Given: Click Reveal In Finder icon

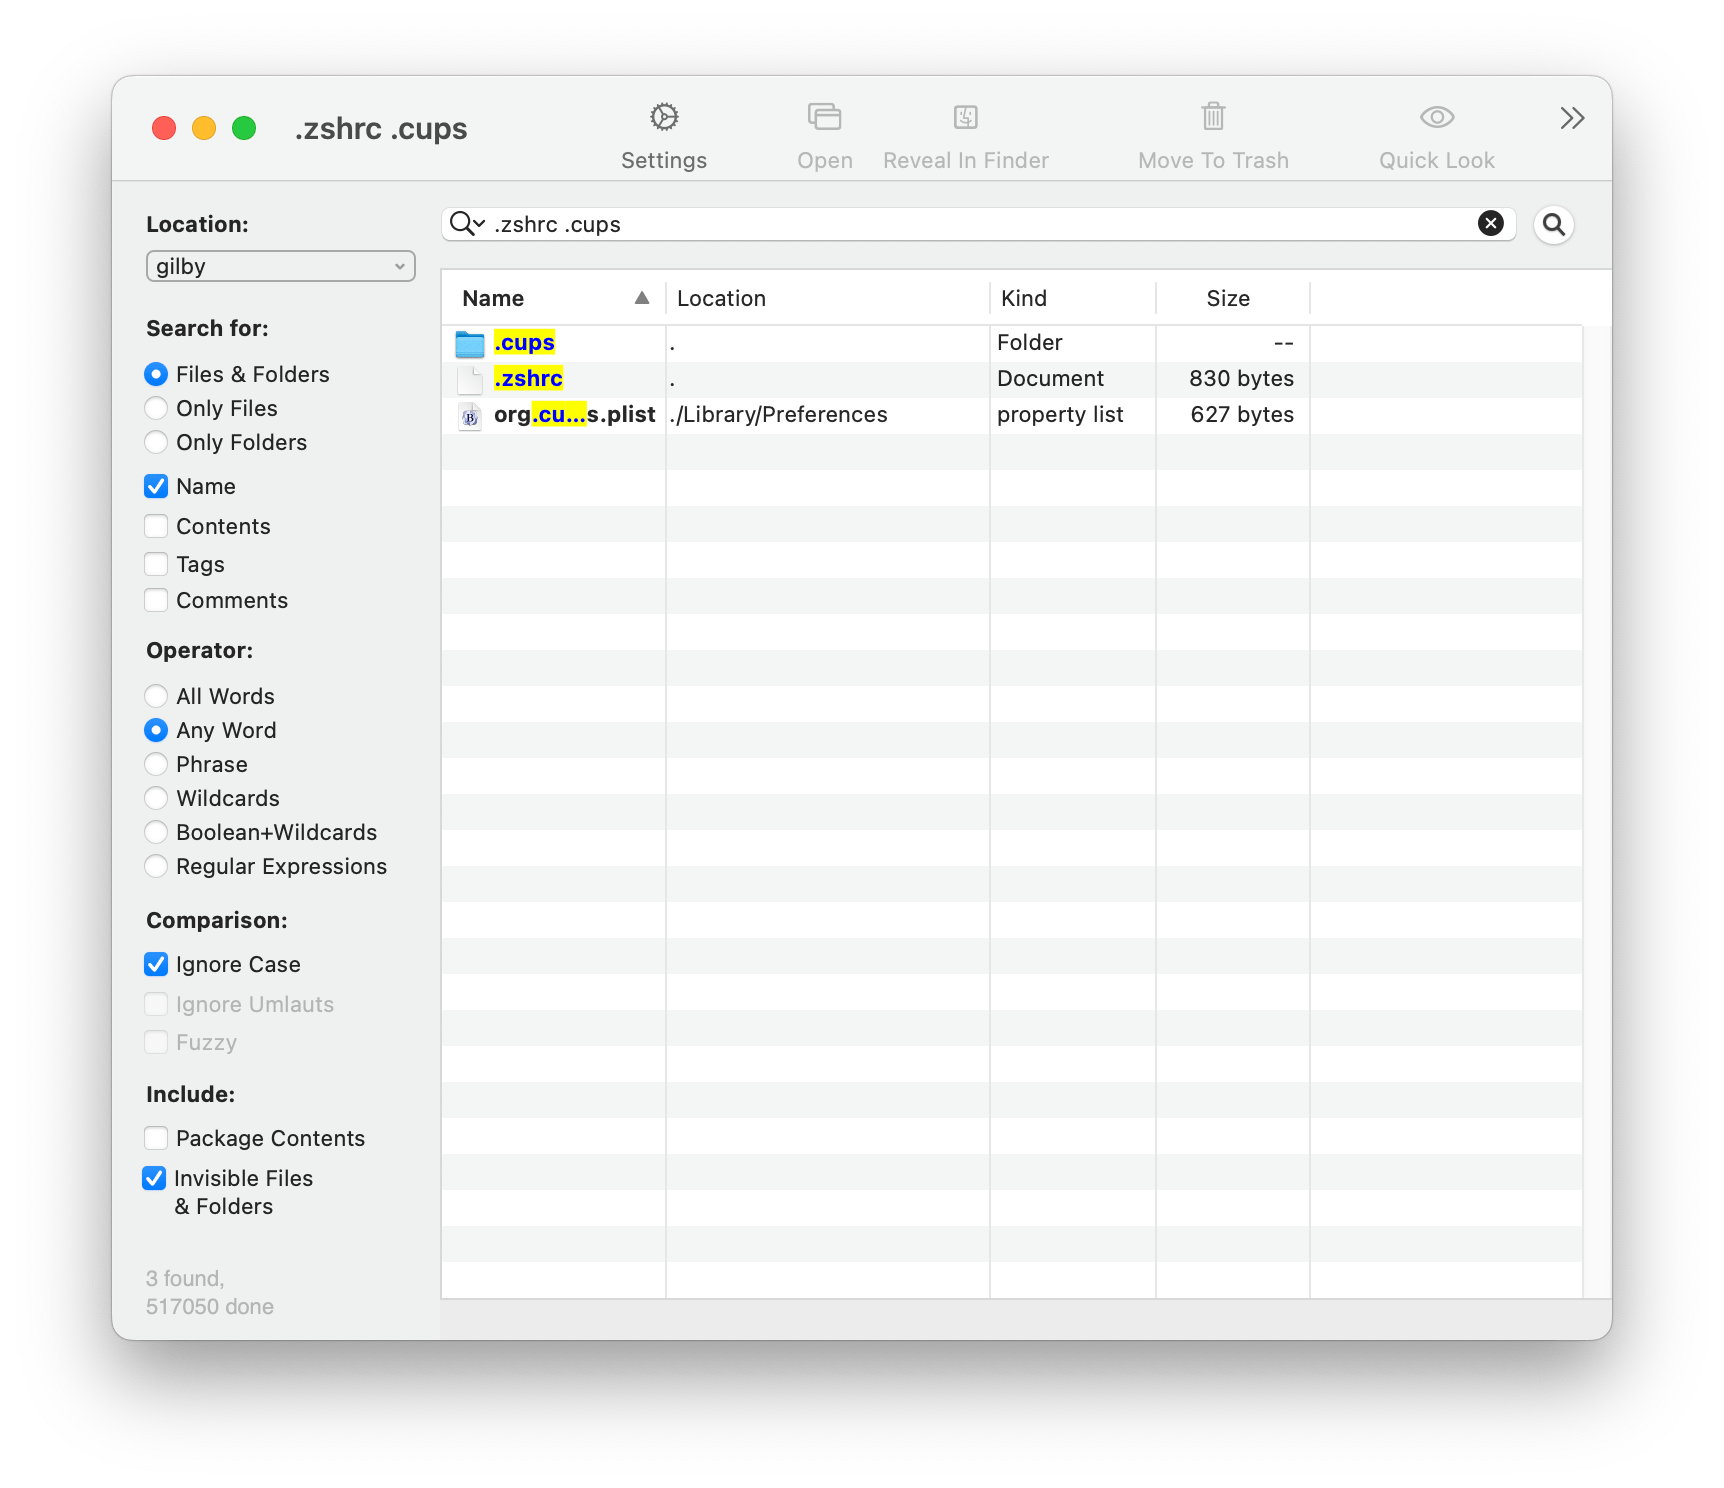Looking at the screenshot, I should point(965,118).
